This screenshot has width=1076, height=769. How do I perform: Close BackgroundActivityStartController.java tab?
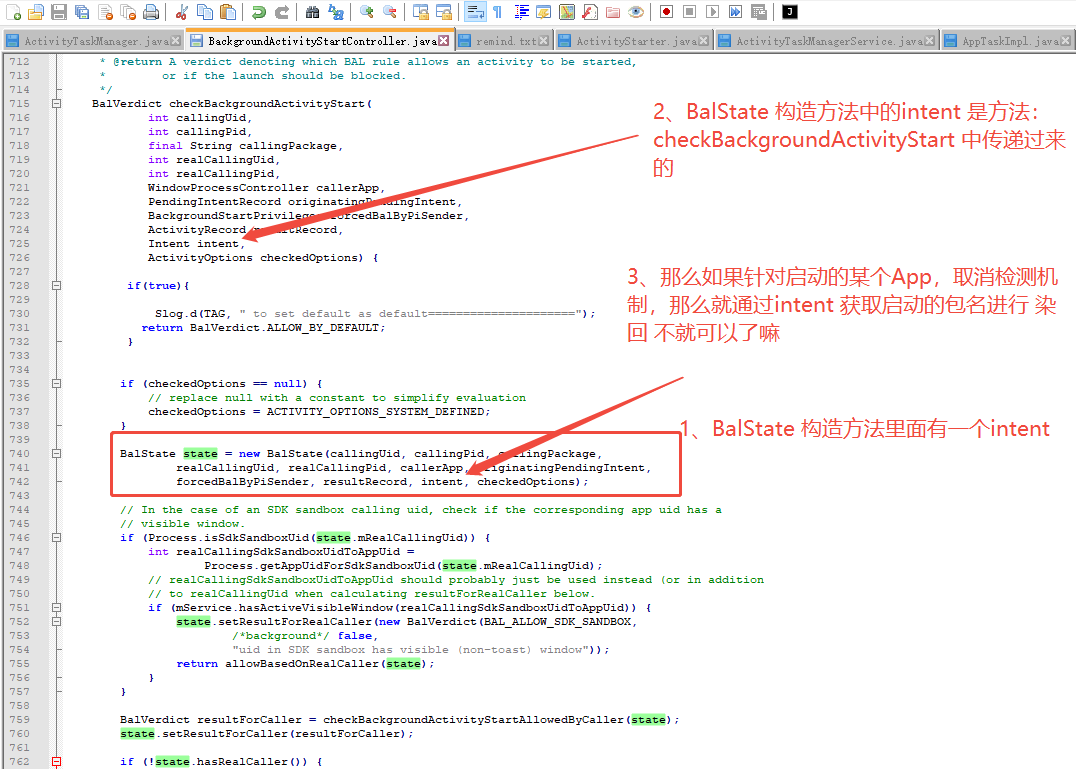click(443, 41)
